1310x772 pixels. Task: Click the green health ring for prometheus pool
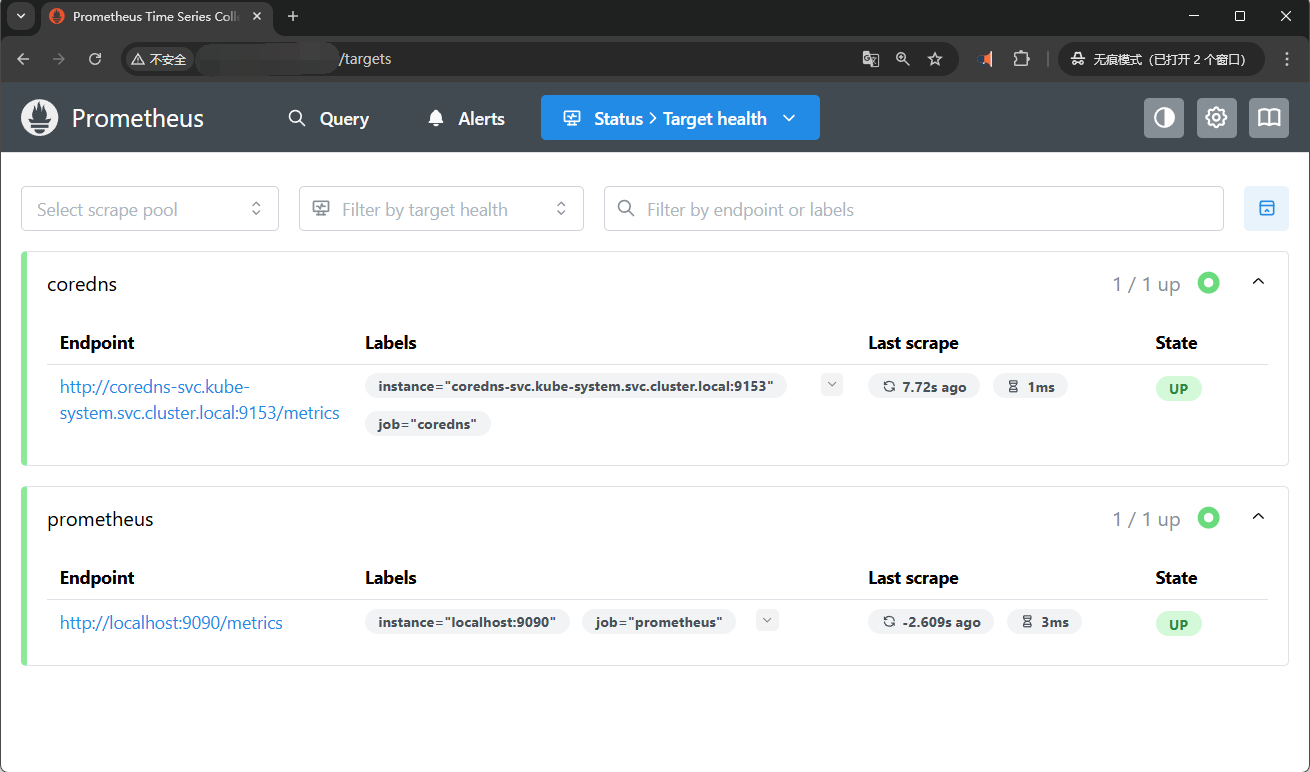point(1209,518)
